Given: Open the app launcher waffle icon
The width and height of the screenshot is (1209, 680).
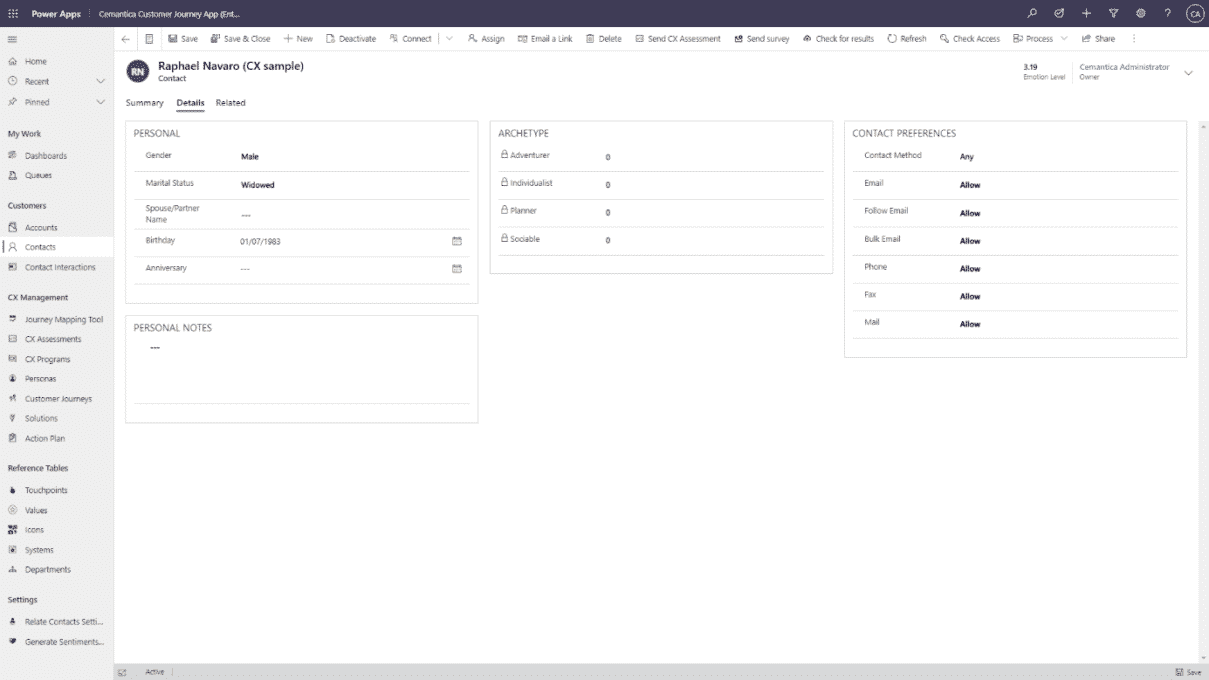Looking at the screenshot, I should click(13, 14).
